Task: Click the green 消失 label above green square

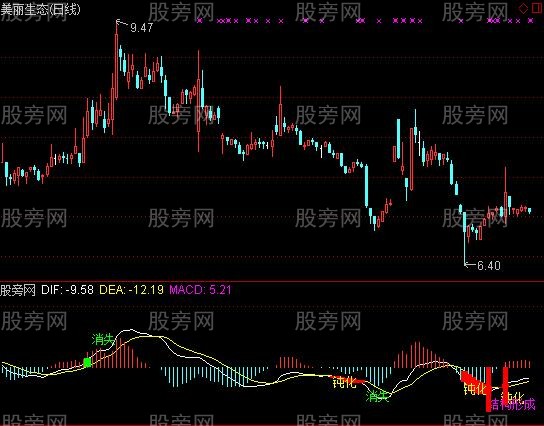Action: (x=103, y=339)
